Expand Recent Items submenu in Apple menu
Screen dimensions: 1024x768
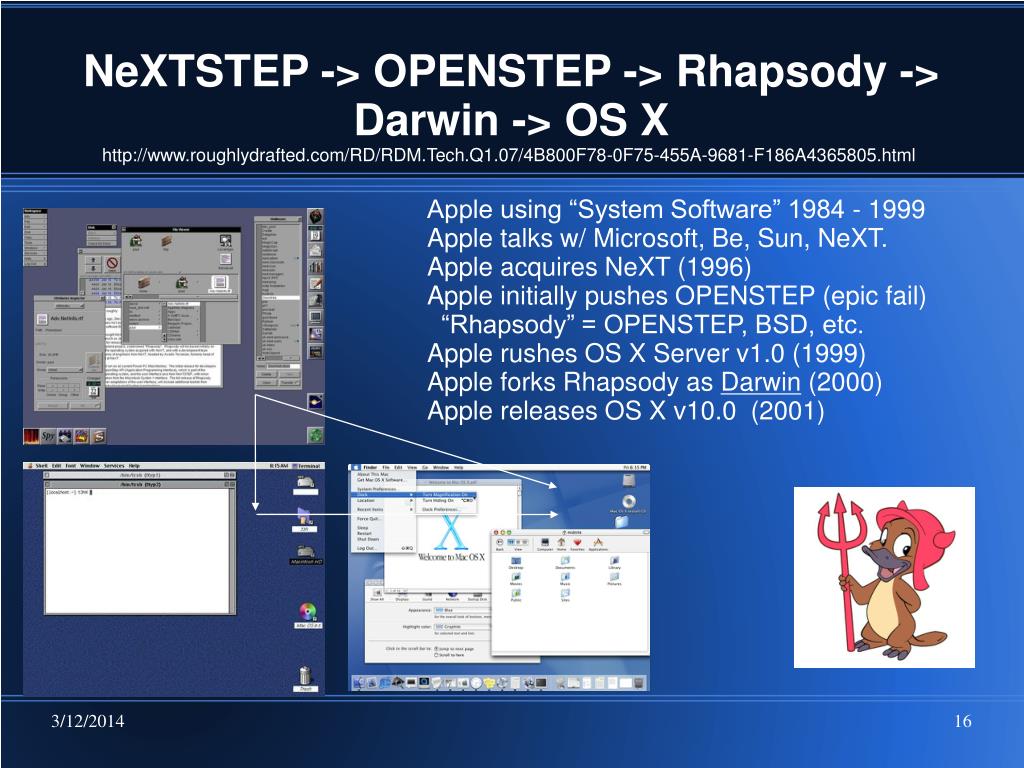click(x=384, y=509)
